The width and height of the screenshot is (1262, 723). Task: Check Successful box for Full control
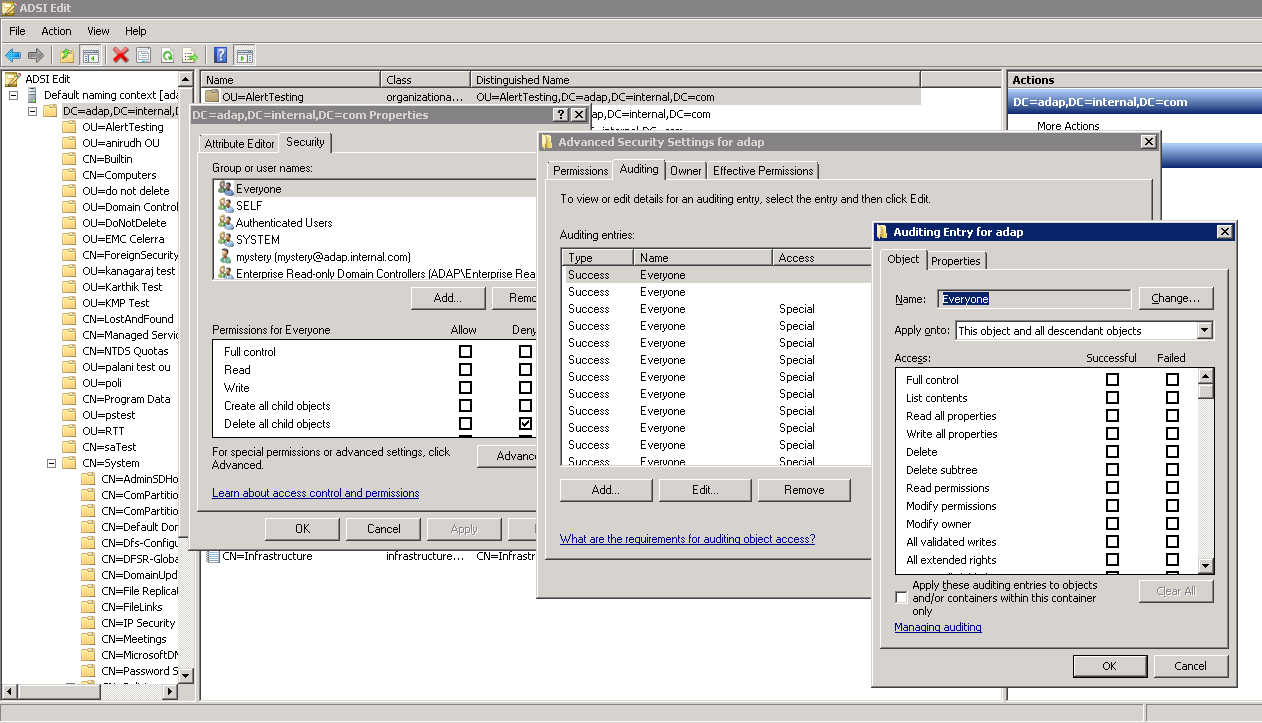tap(1112, 380)
